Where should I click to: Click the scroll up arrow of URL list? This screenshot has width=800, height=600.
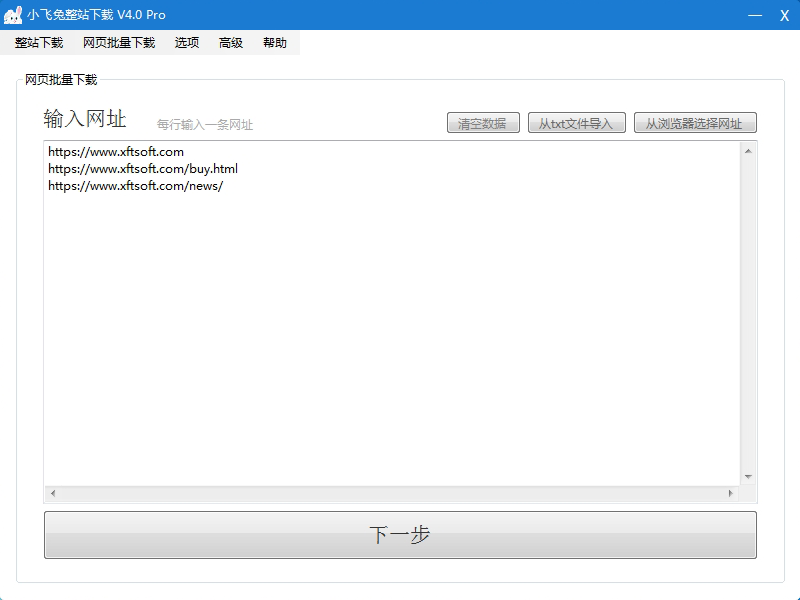[x=747, y=151]
